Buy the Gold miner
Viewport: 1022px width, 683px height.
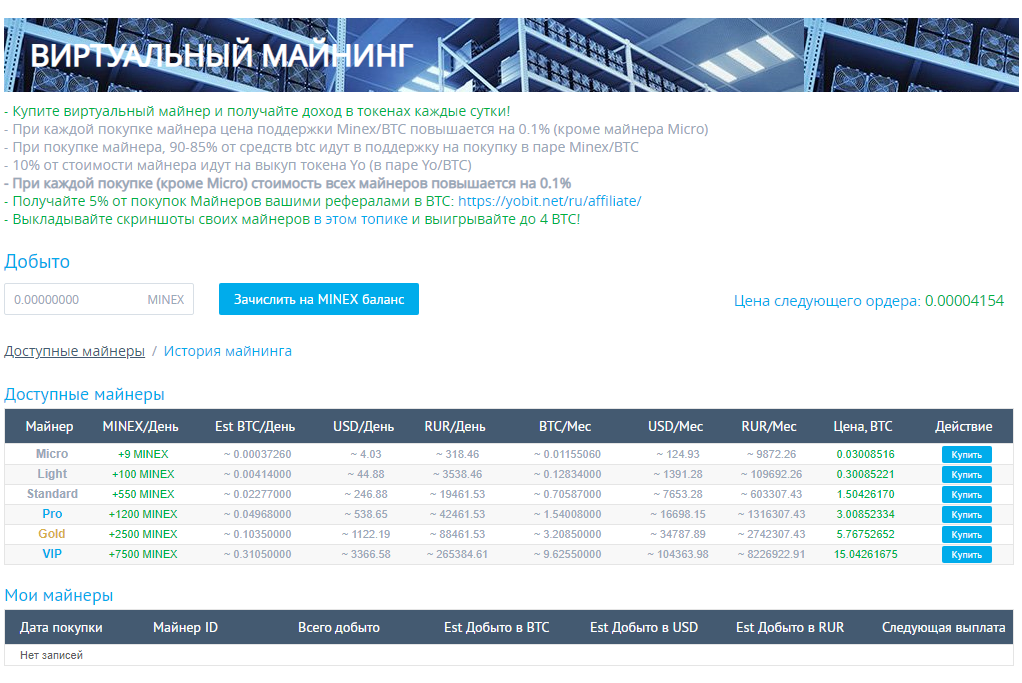(x=965, y=534)
